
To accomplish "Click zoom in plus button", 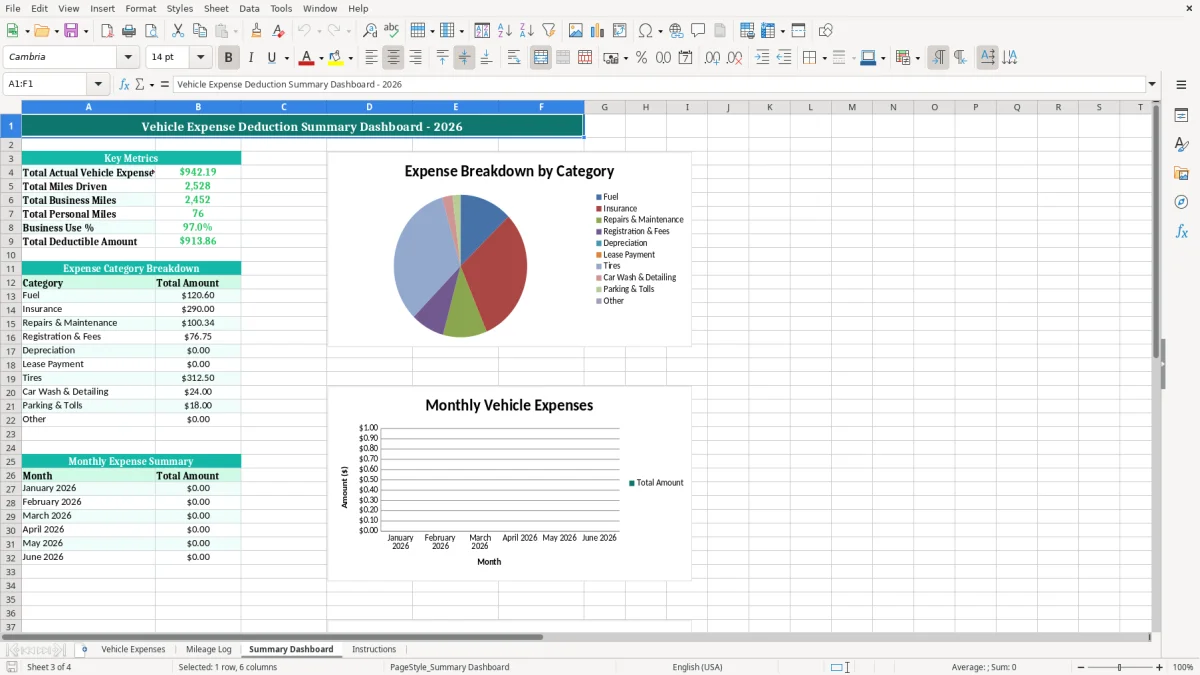I will 1160,667.
